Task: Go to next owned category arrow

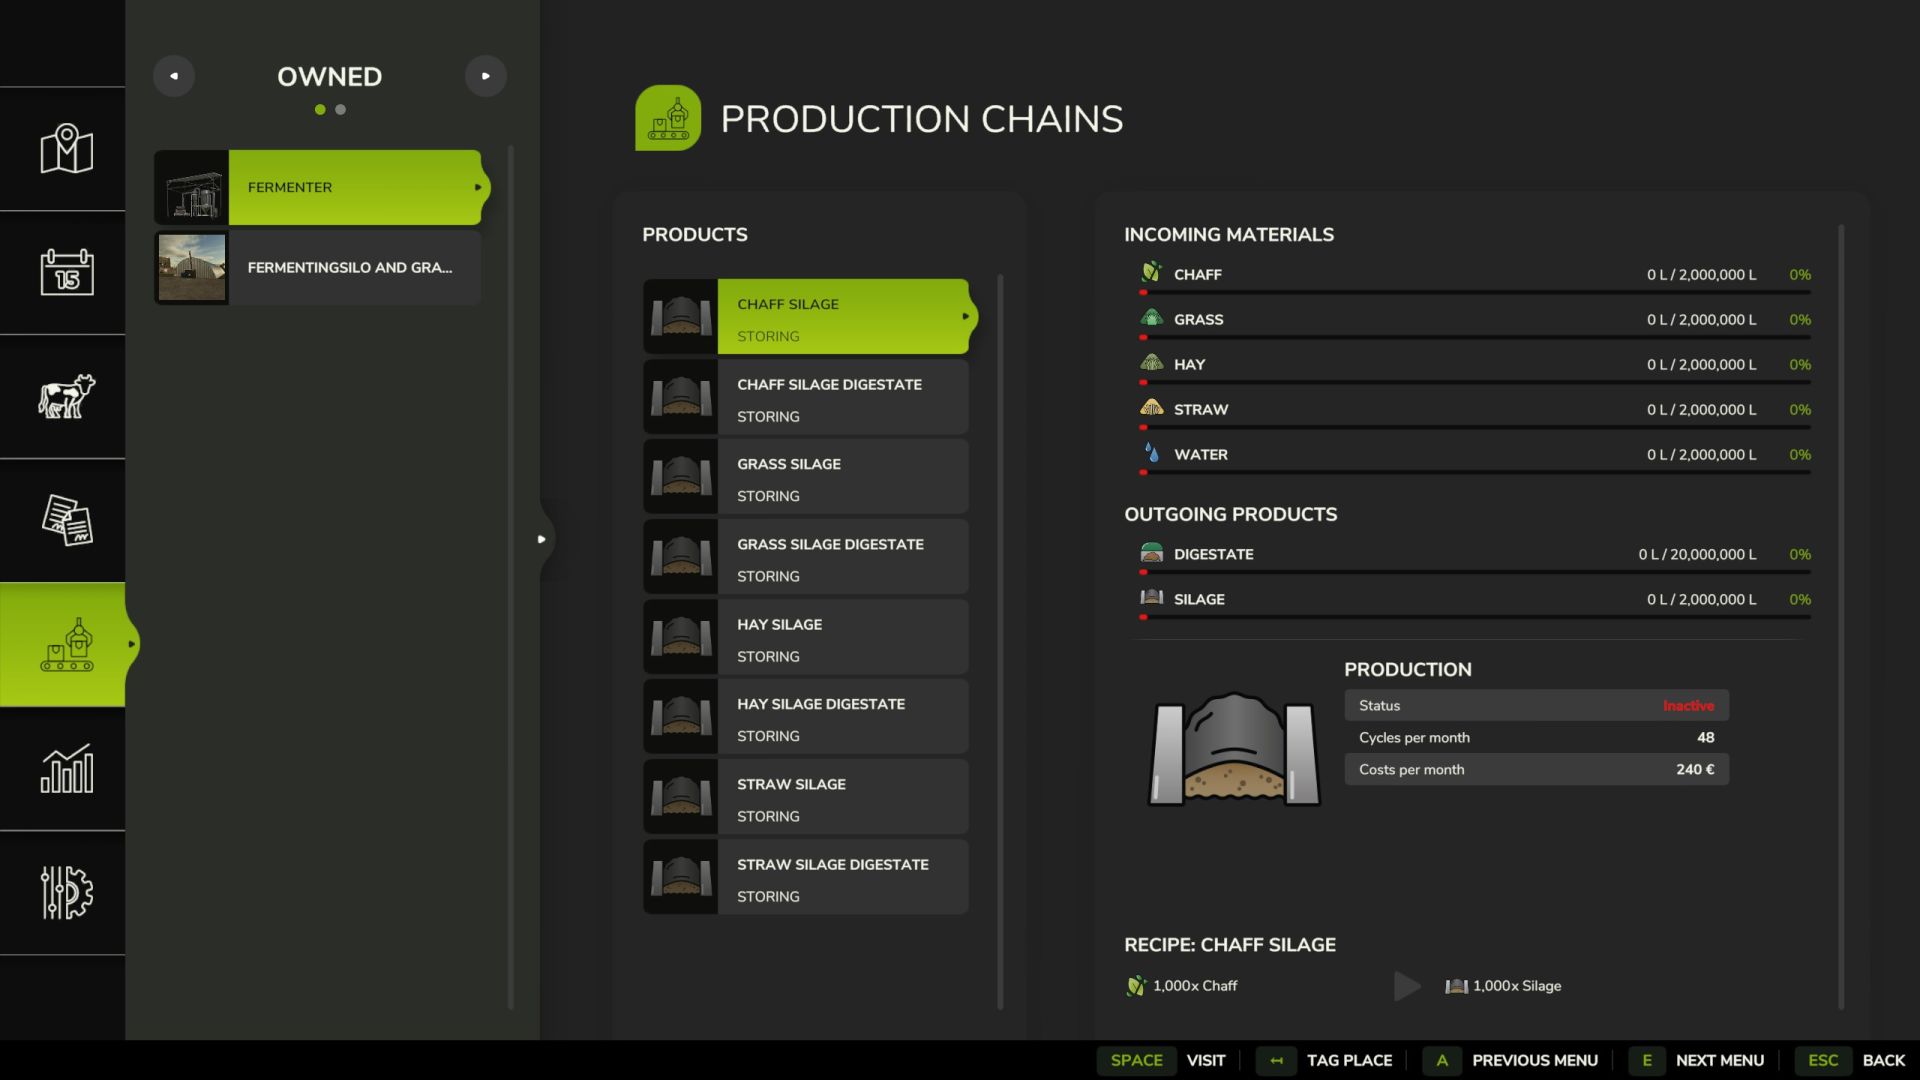Action: pyautogui.click(x=485, y=76)
